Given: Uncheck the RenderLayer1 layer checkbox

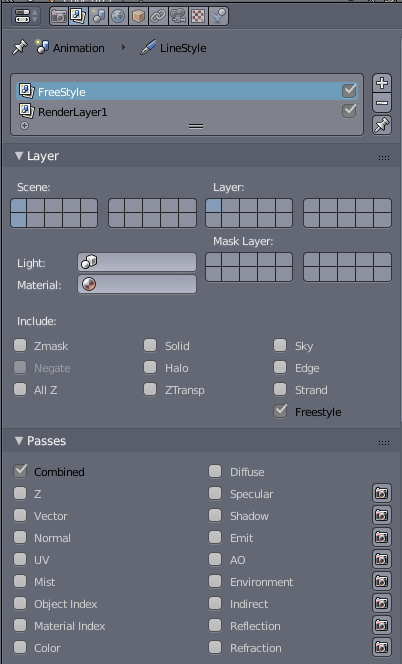Looking at the screenshot, I should [x=349, y=111].
